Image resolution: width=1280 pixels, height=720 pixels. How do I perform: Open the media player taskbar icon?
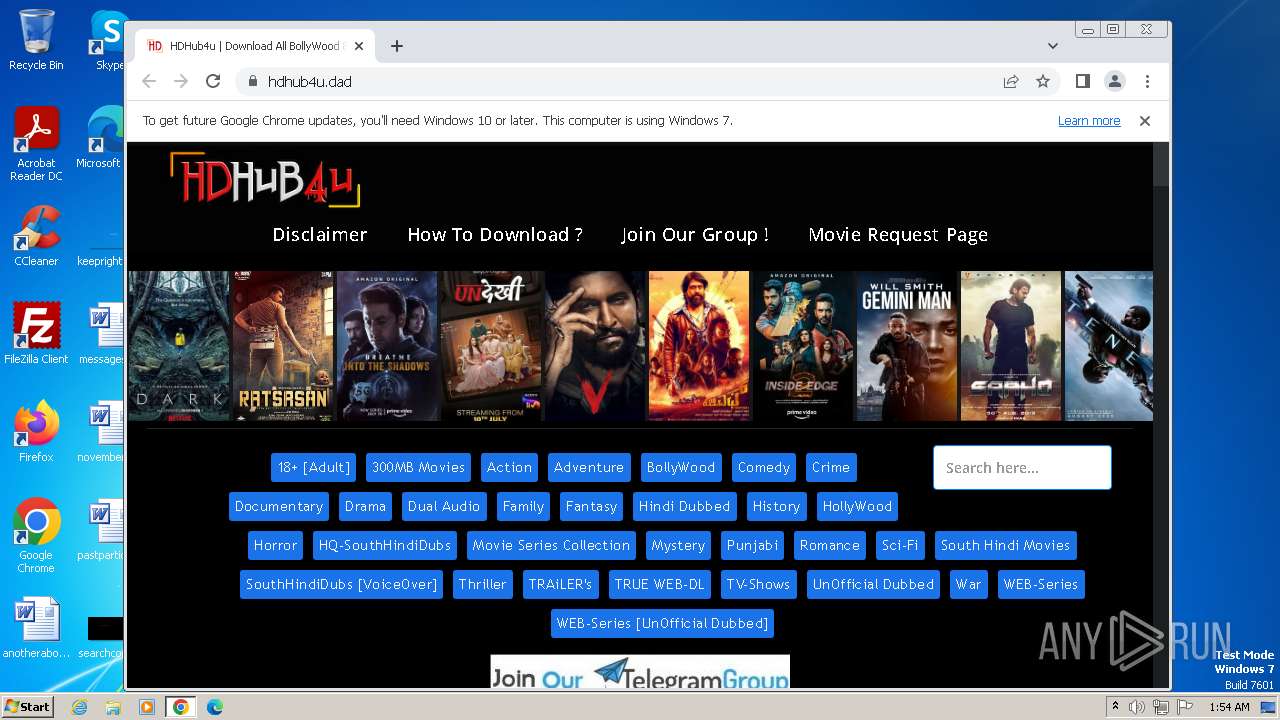tap(146, 707)
